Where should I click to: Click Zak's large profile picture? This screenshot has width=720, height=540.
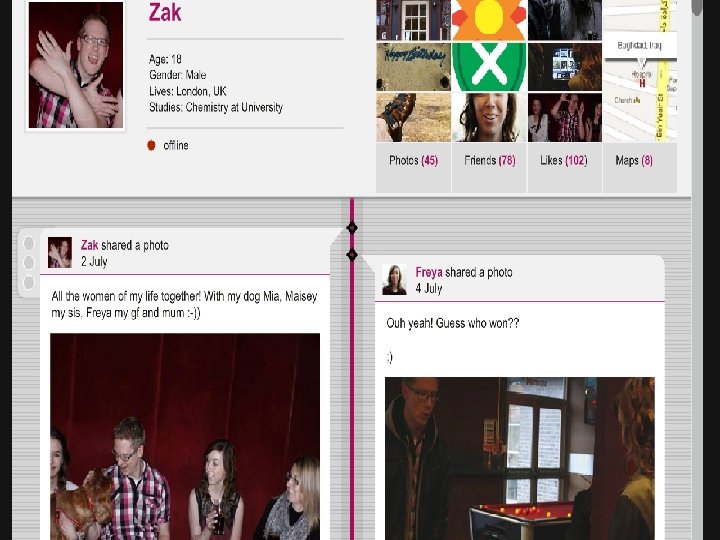(76, 65)
